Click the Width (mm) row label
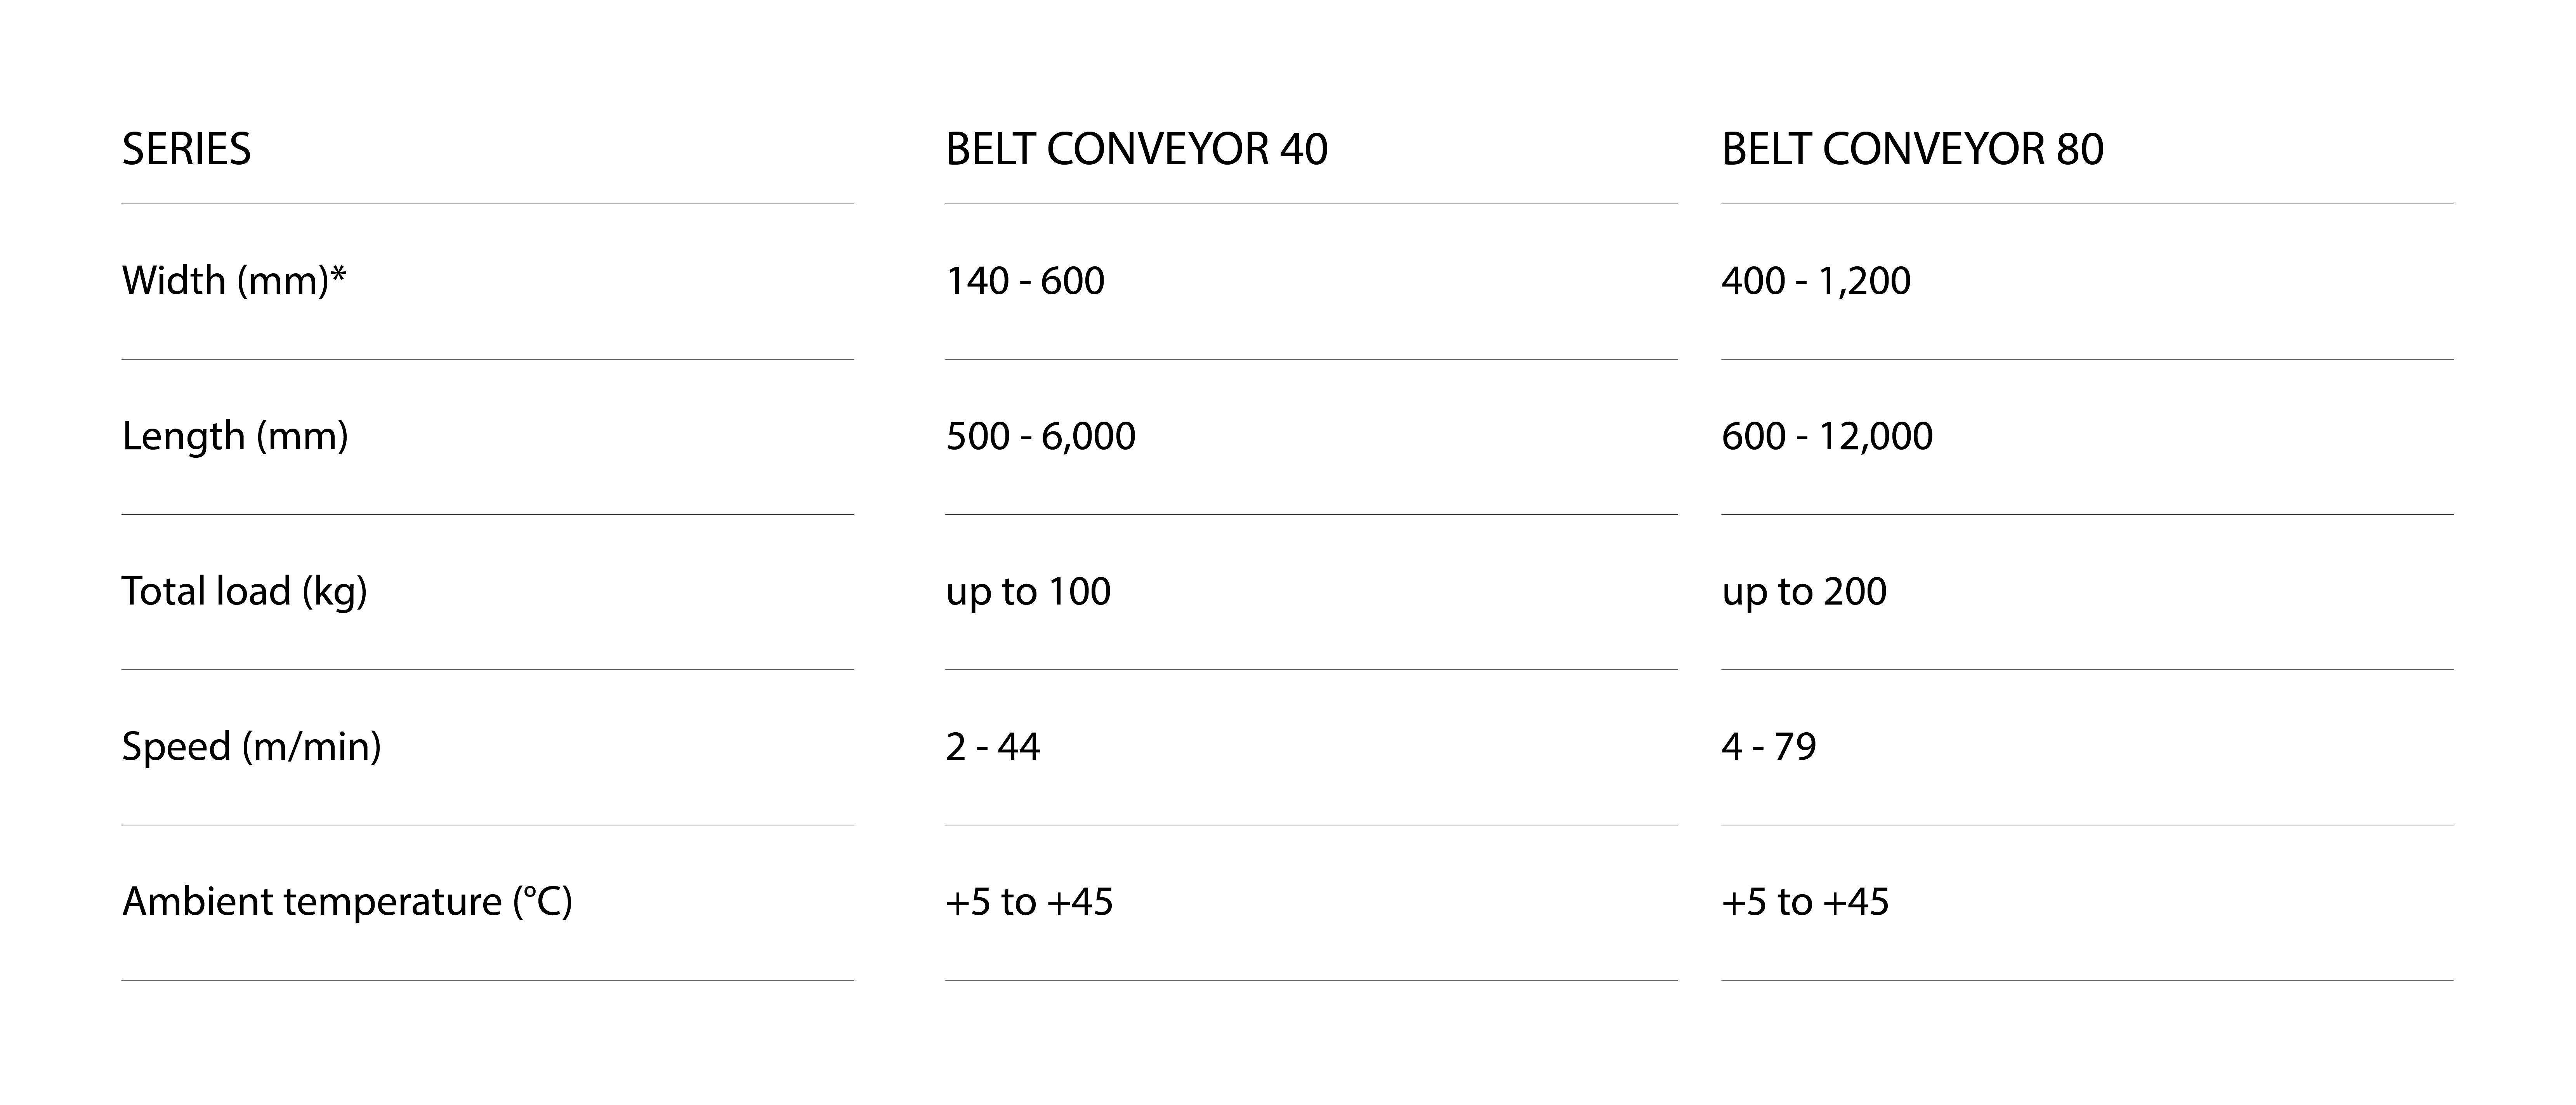This screenshot has width=2576, height=1105. (225, 281)
